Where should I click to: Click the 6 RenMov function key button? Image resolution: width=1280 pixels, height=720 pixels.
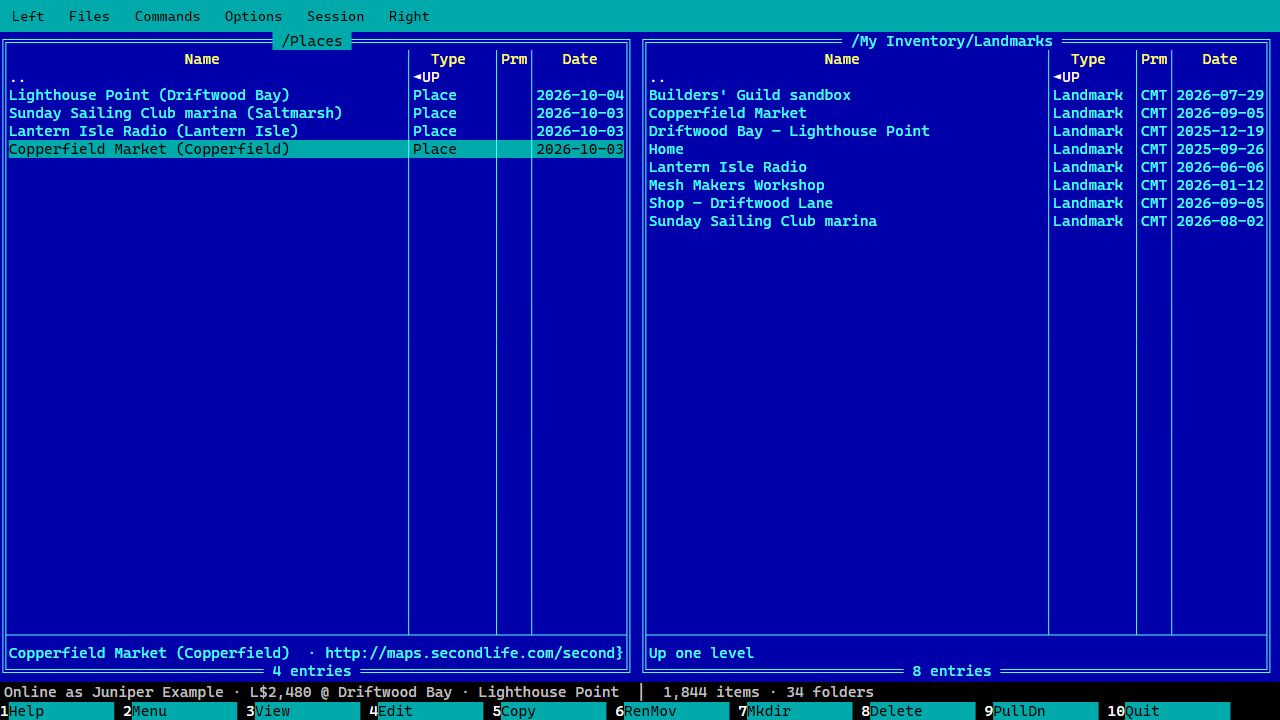click(672, 711)
